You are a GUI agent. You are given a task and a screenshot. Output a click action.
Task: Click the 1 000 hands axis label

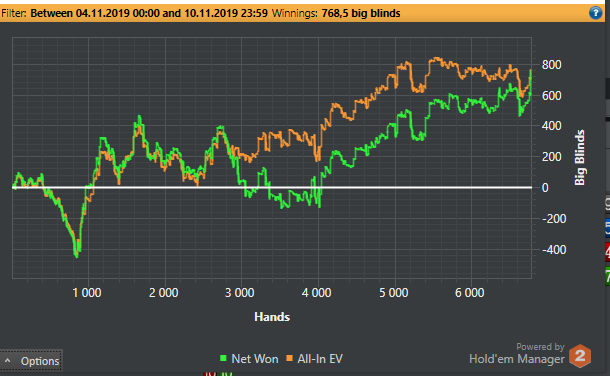pyautogui.click(x=87, y=293)
